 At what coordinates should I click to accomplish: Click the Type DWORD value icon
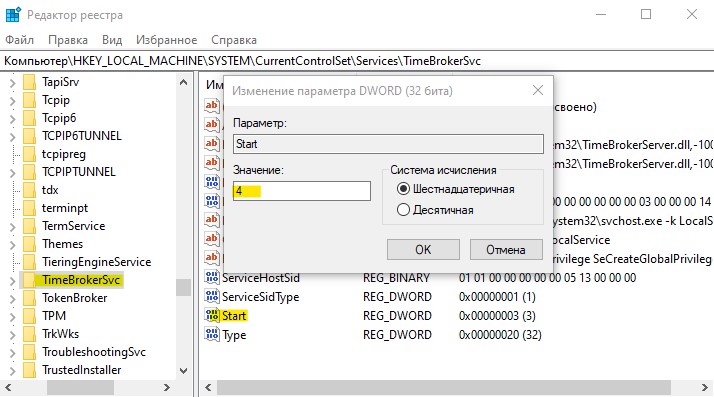212,334
